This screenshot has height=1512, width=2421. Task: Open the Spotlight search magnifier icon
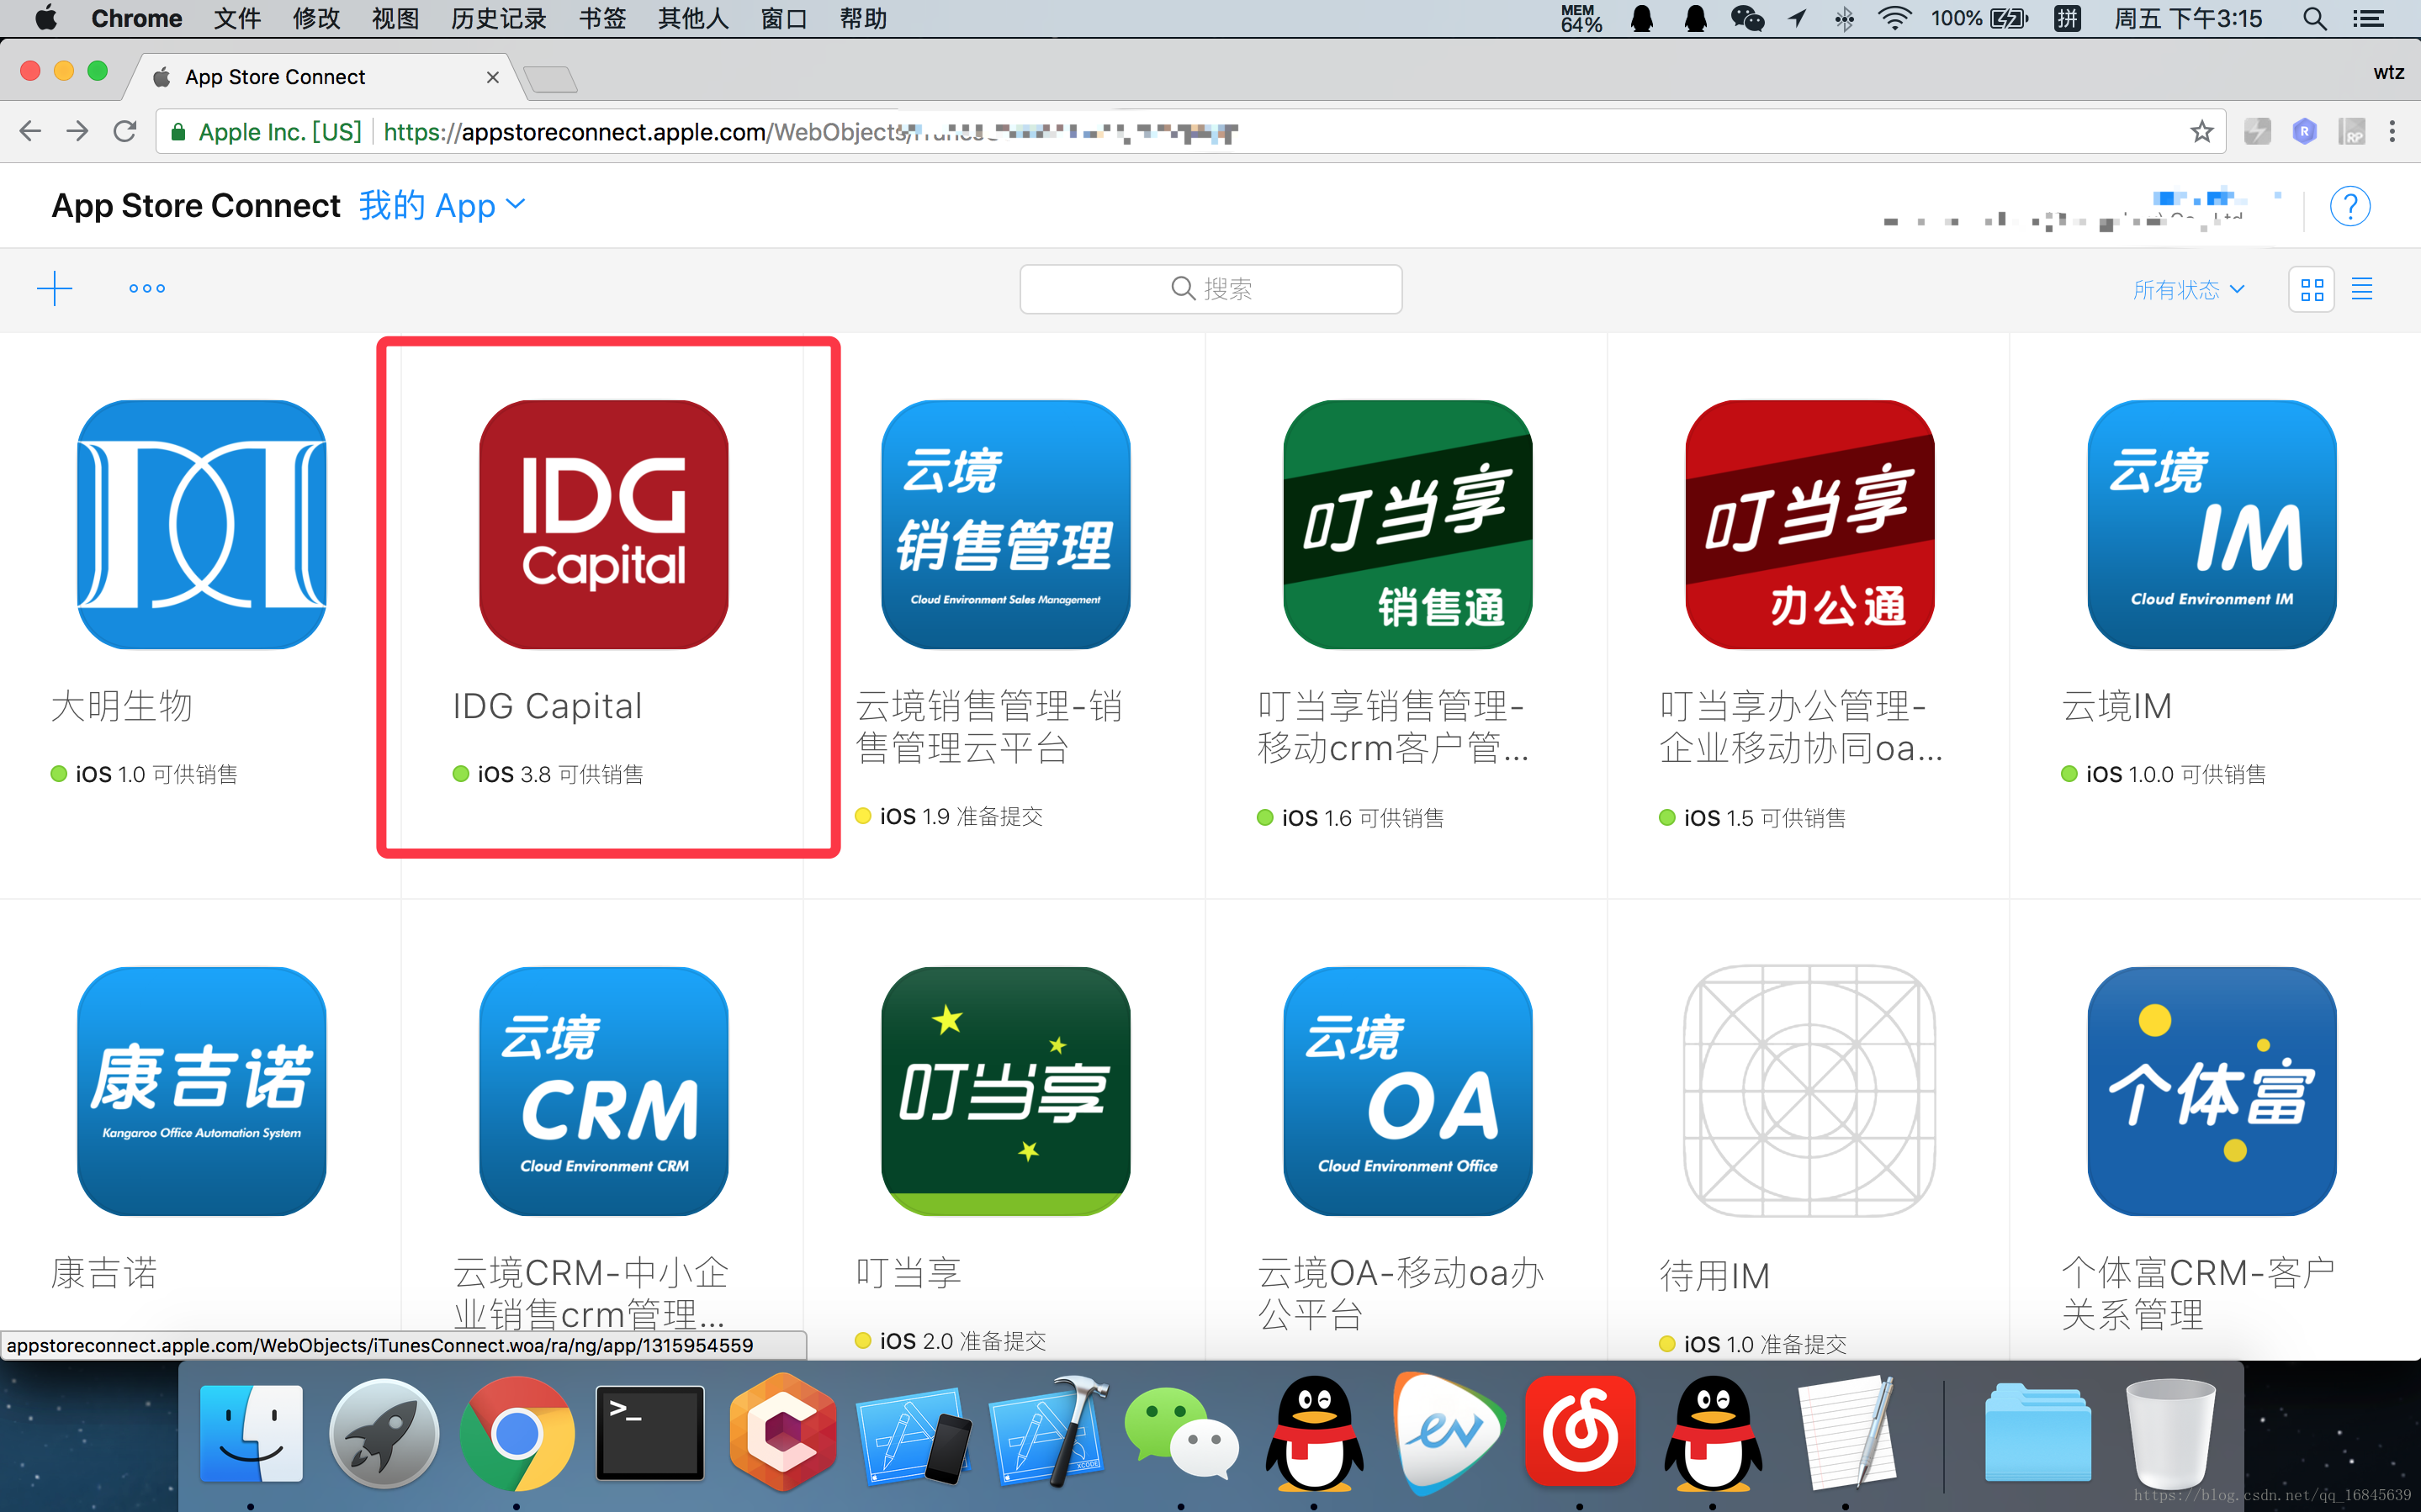tap(2314, 18)
